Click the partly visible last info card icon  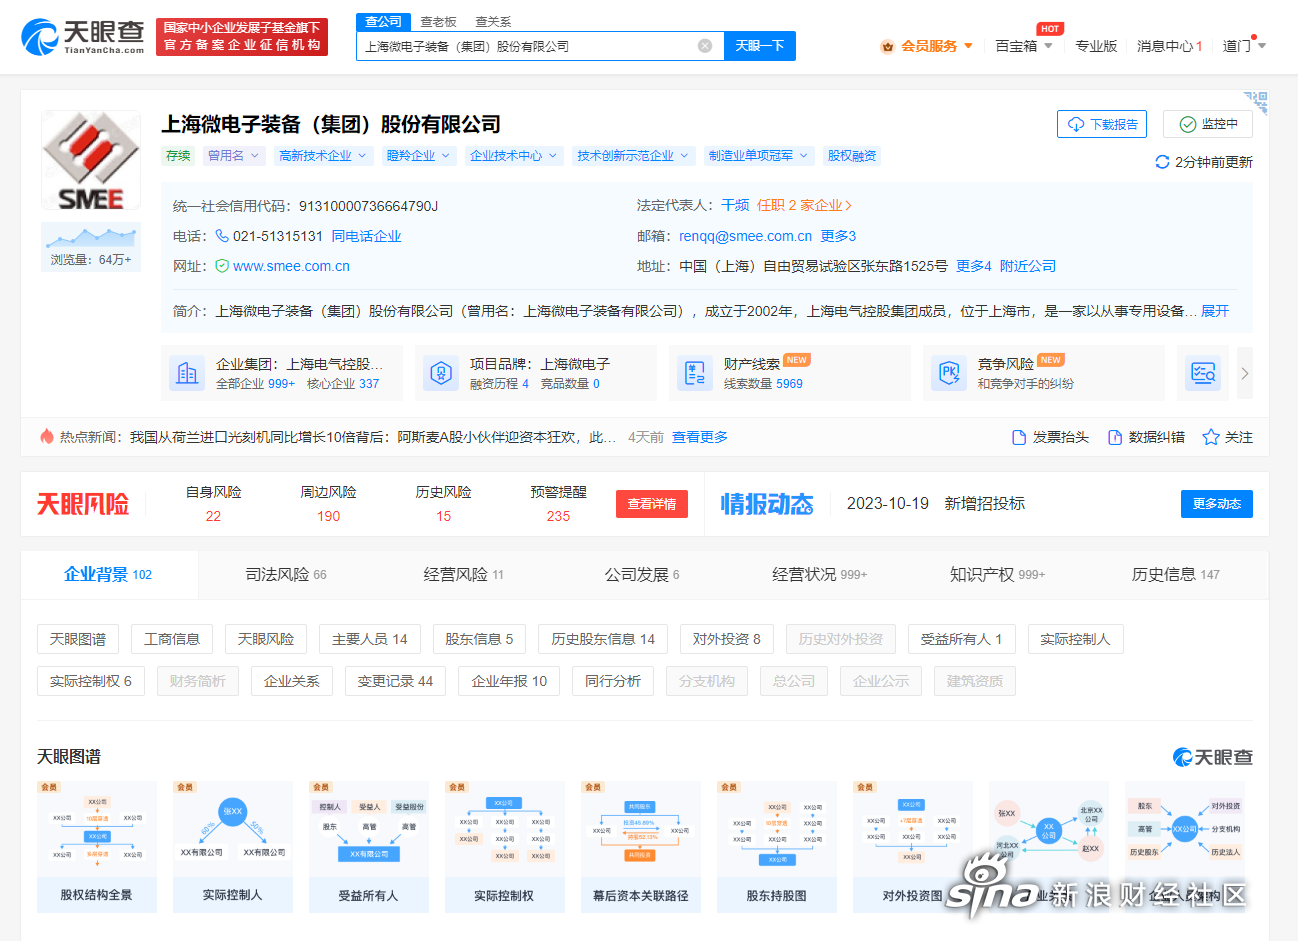coord(1203,373)
